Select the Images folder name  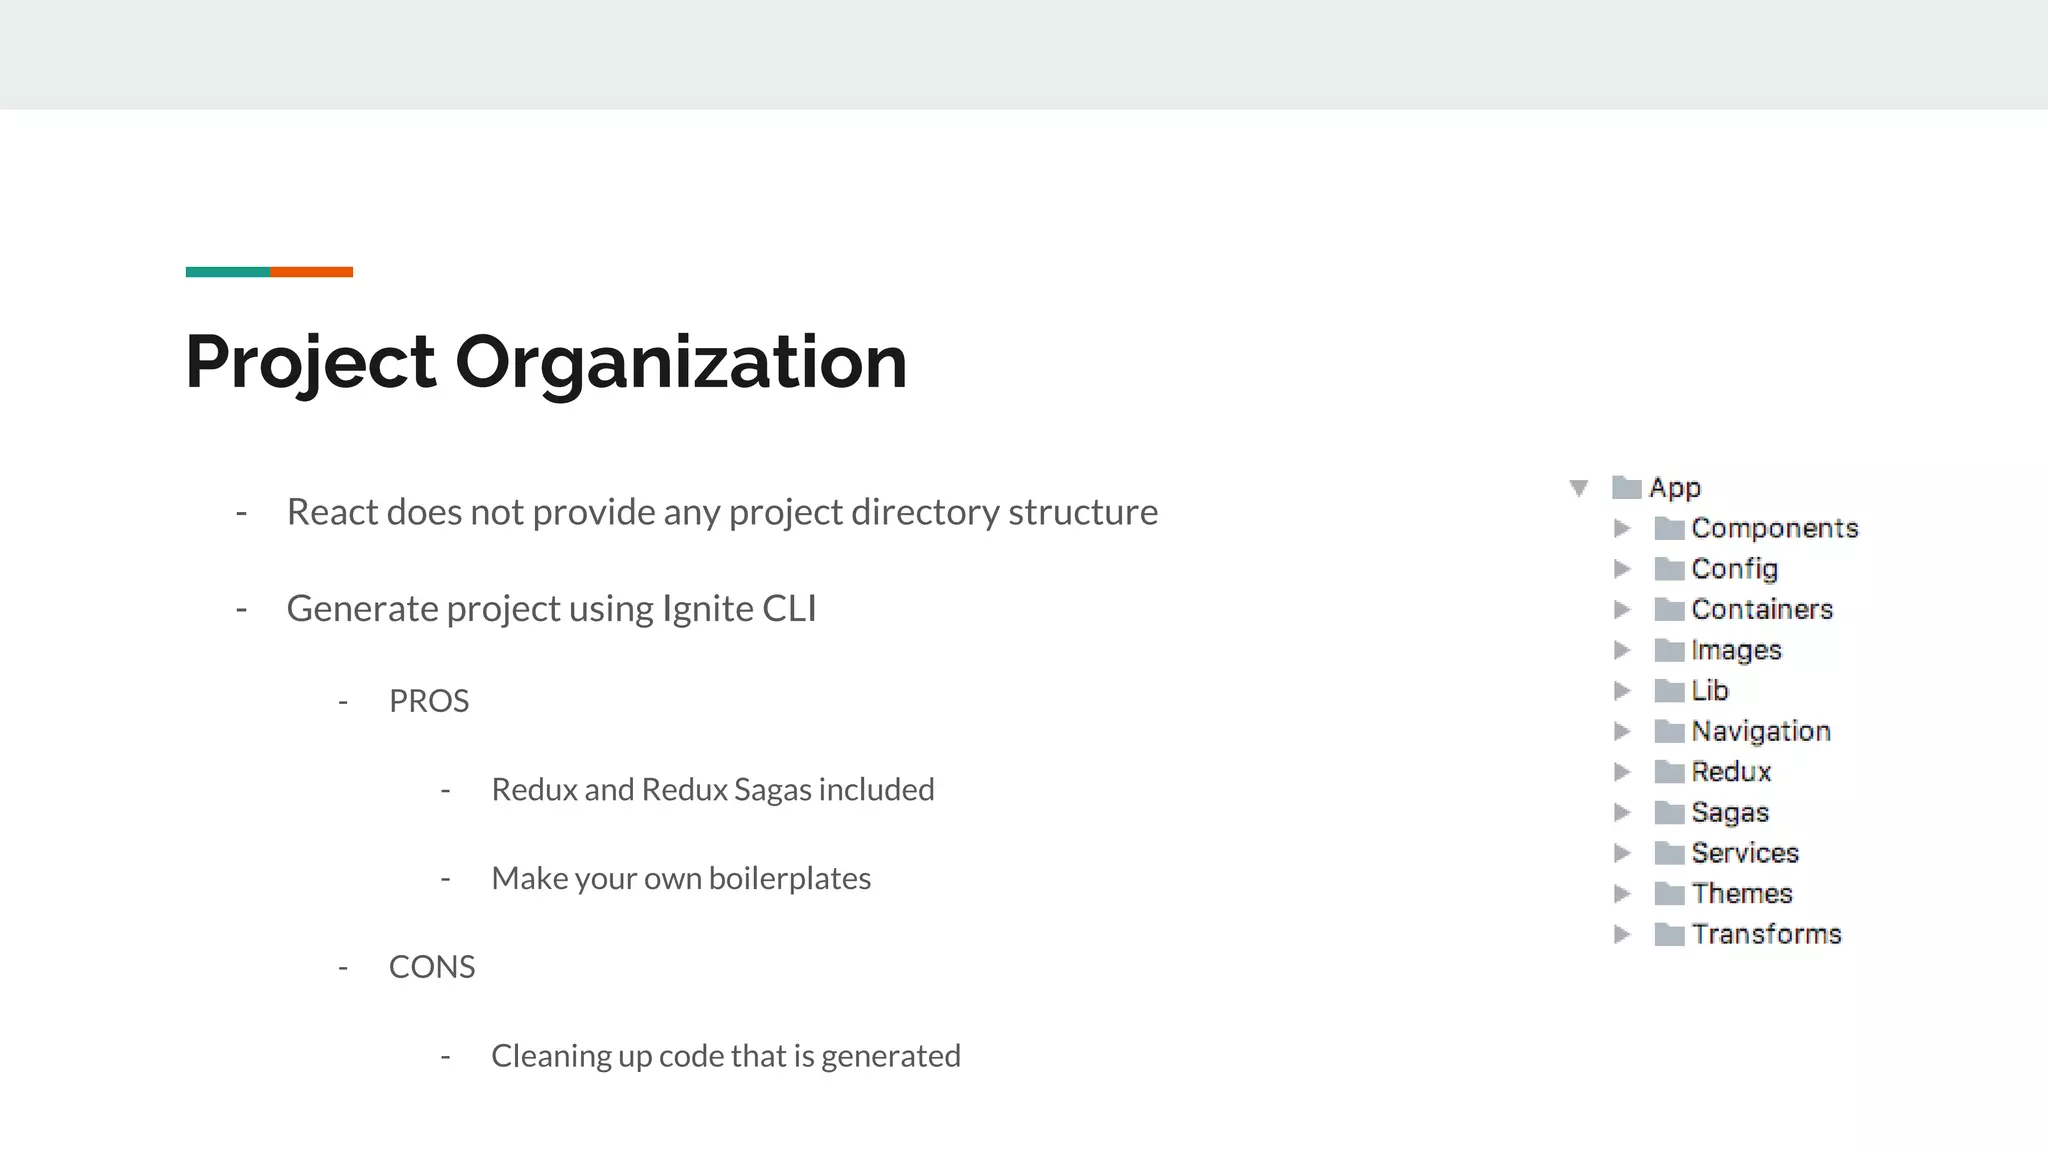click(1737, 651)
